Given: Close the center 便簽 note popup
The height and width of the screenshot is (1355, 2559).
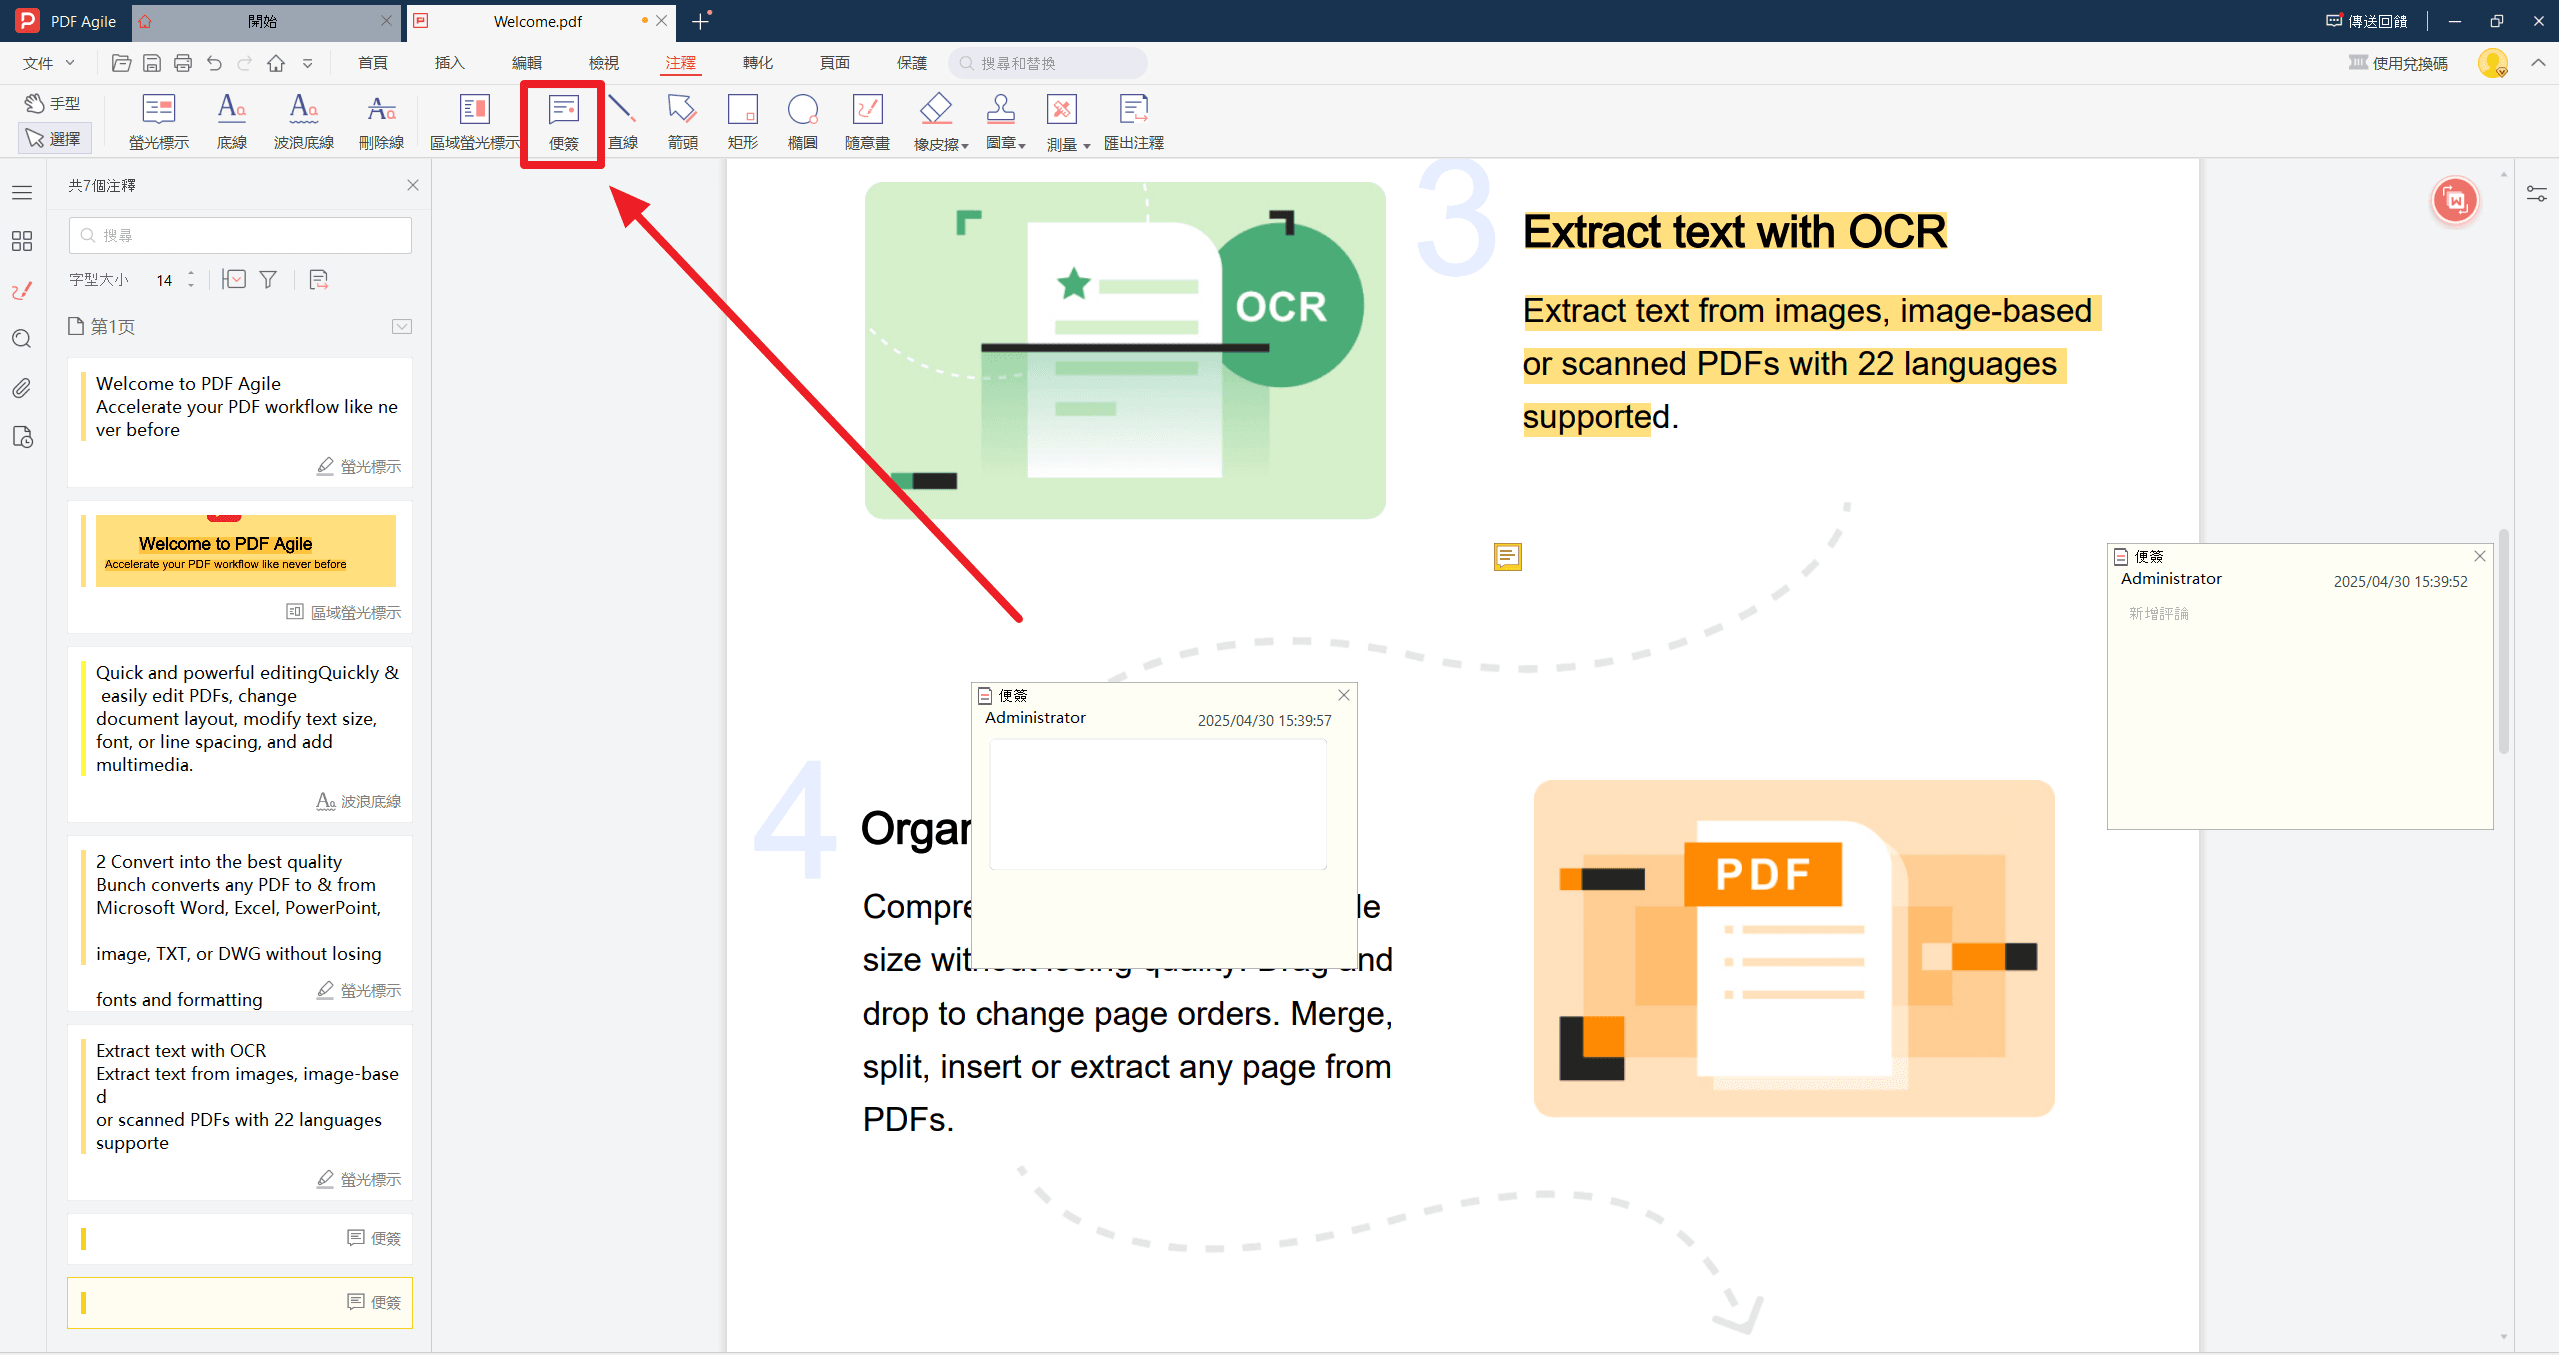Looking at the screenshot, I should (x=1344, y=695).
